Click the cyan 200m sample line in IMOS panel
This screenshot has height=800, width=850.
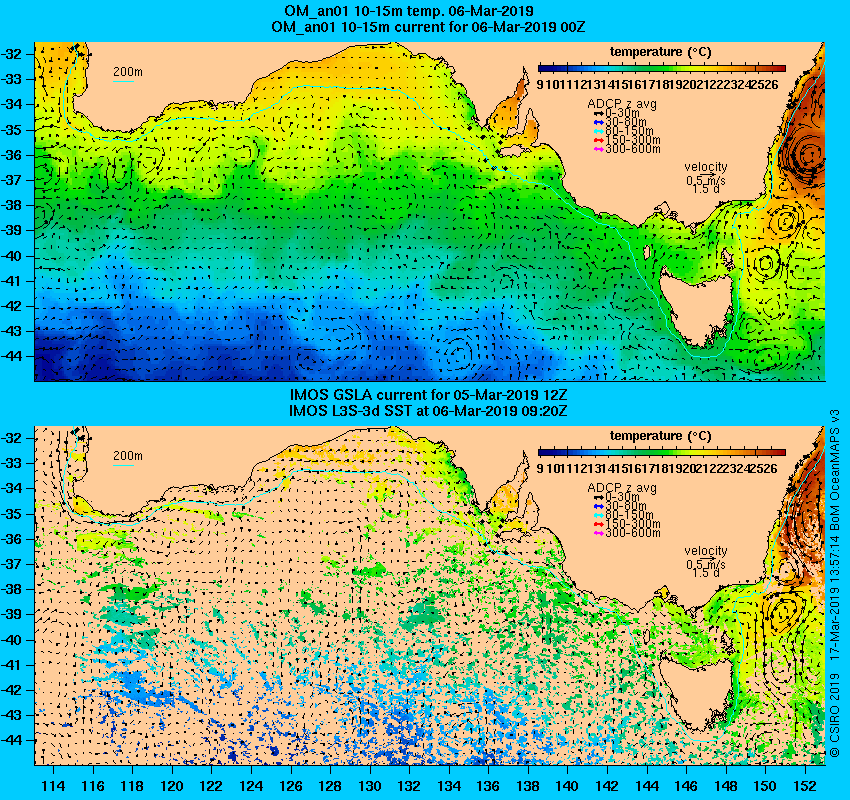(123, 466)
